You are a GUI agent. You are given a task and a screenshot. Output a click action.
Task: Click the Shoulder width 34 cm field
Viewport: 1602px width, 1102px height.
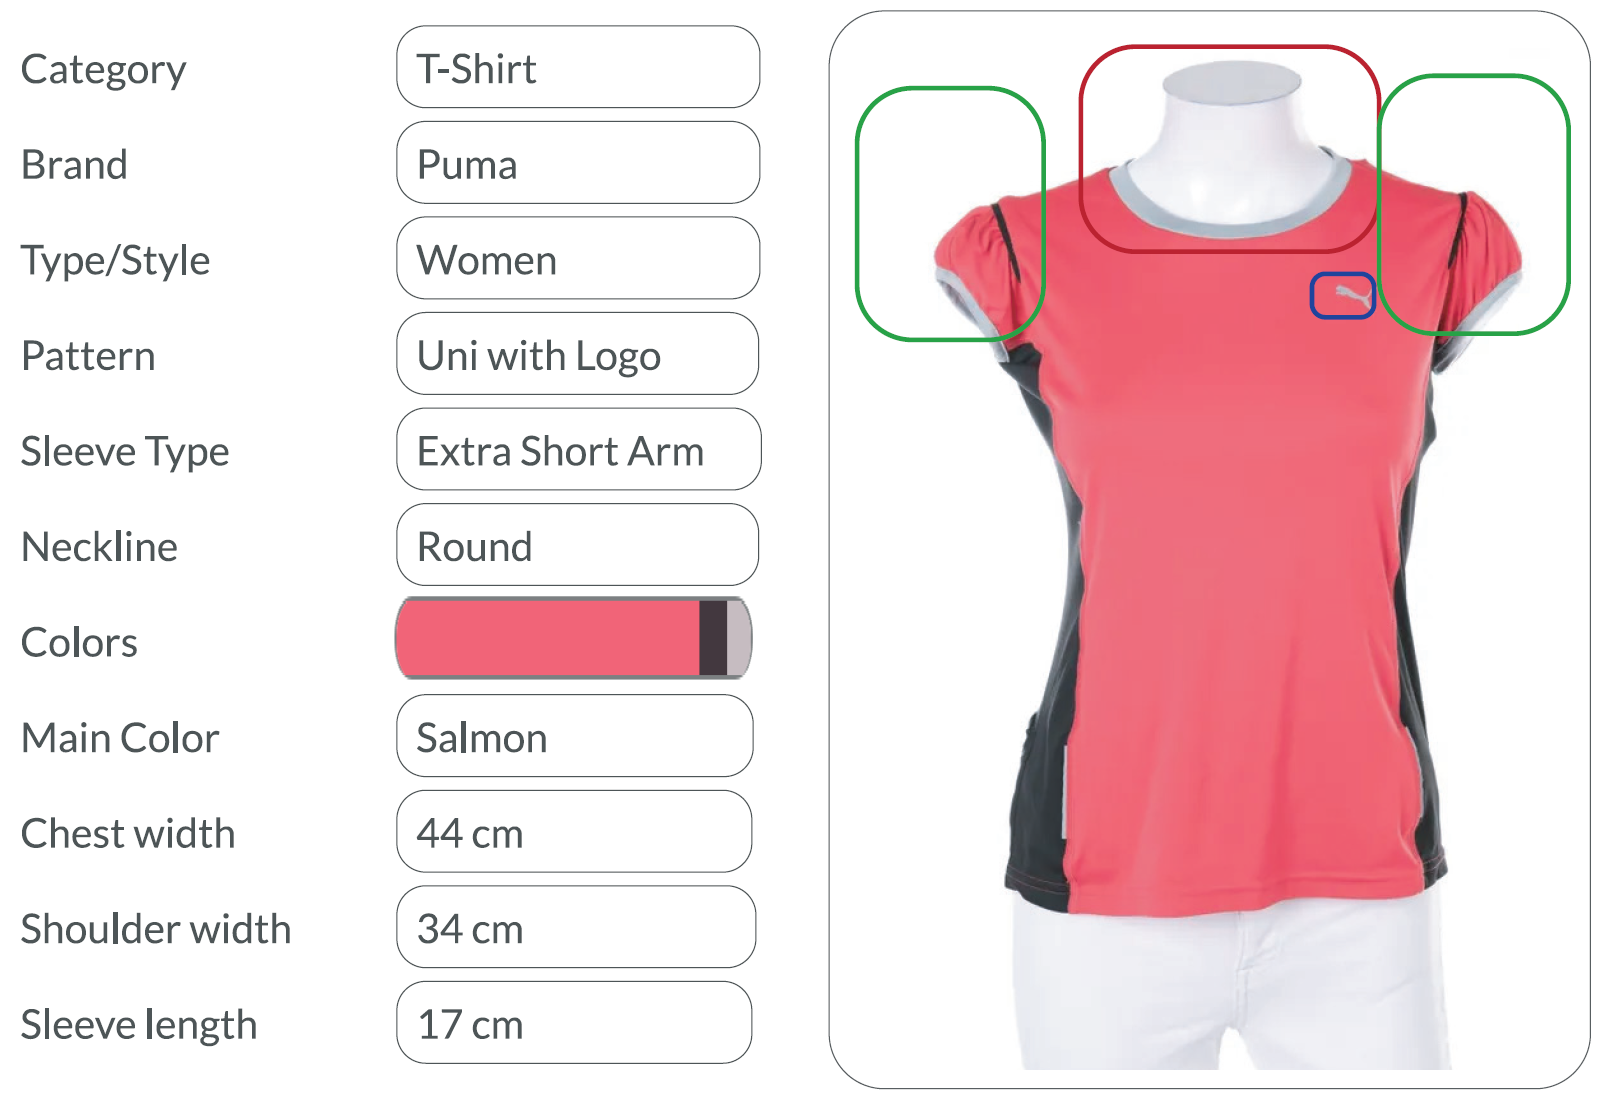coord(576,928)
